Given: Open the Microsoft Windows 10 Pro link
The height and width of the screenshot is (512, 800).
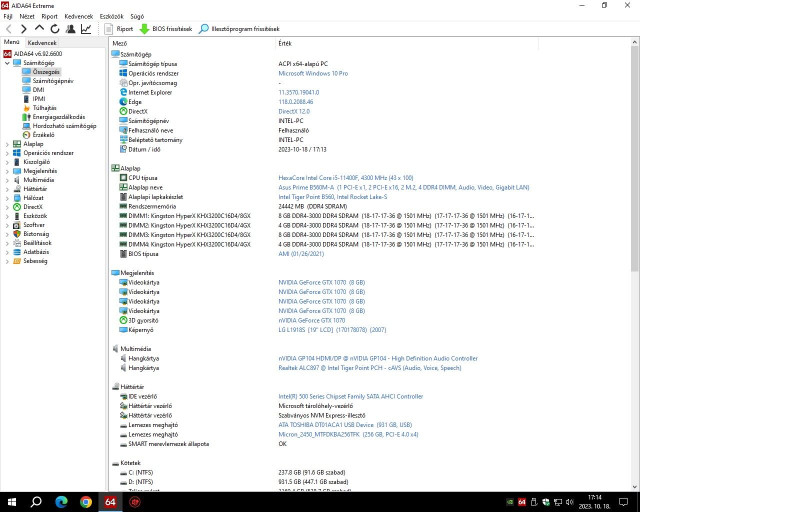Looking at the screenshot, I should pyautogui.click(x=313, y=73).
